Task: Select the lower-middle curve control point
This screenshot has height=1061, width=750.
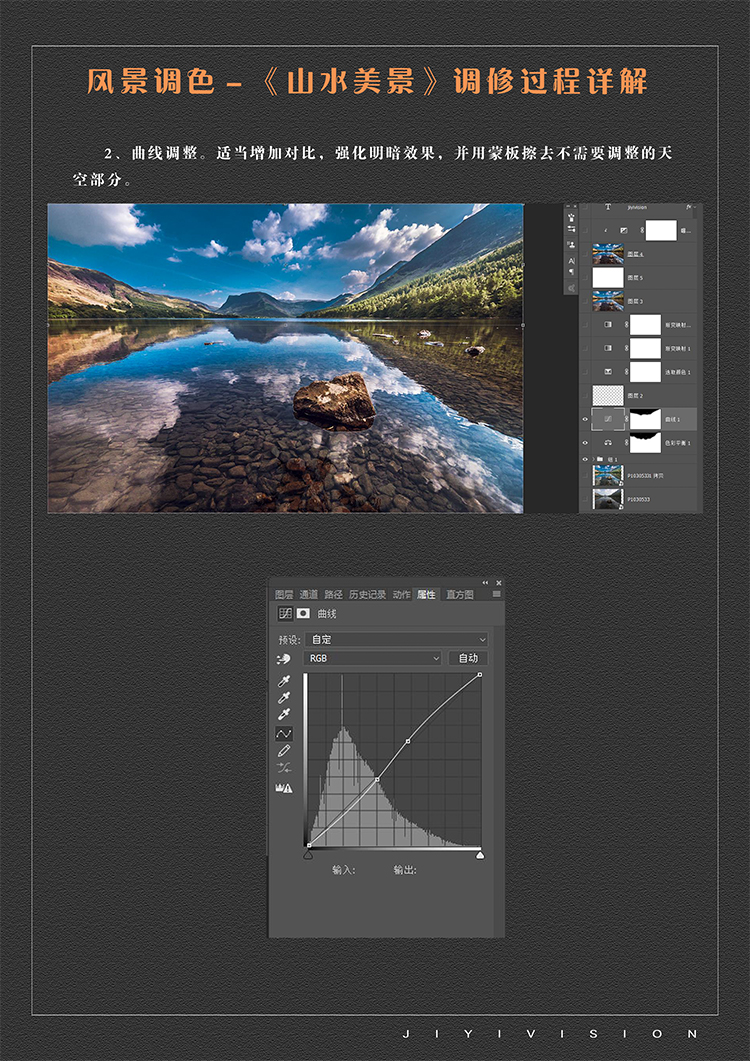Action: tap(376, 780)
